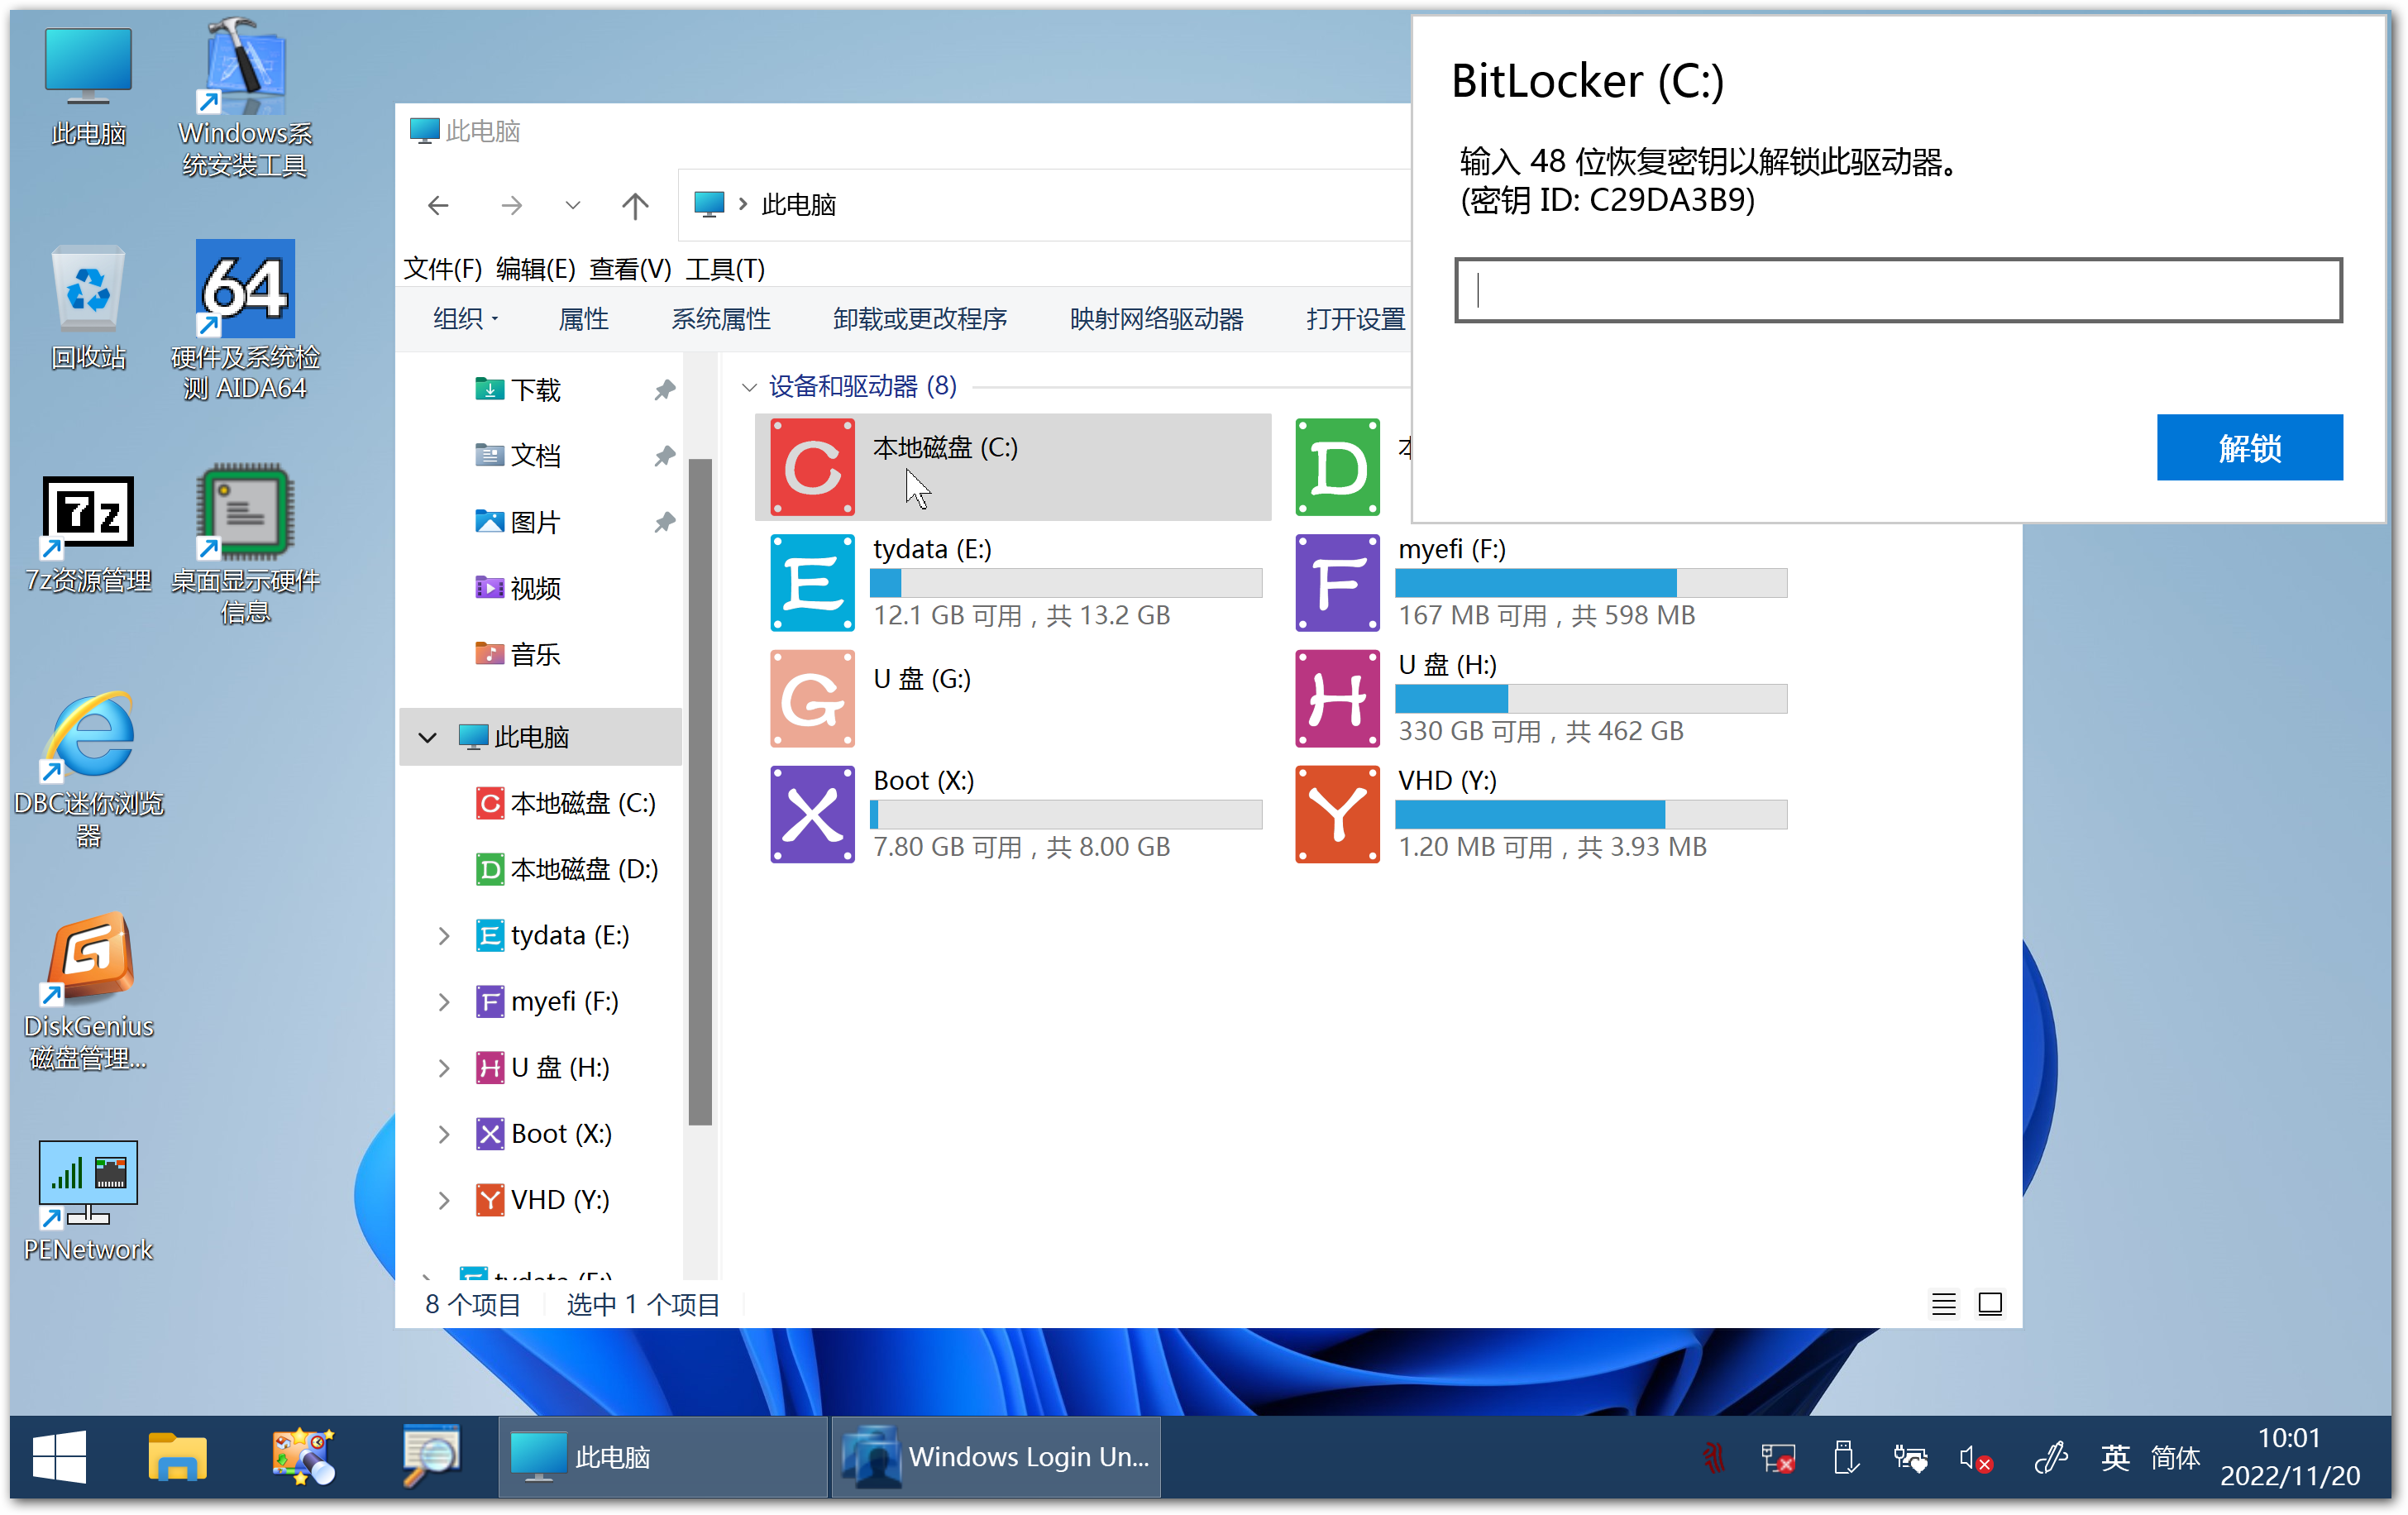Image resolution: width=2408 pixels, height=1515 pixels.
Task: Click 系统属性 in the command bar
Action: pyautogui.click(x=721, y=319)
